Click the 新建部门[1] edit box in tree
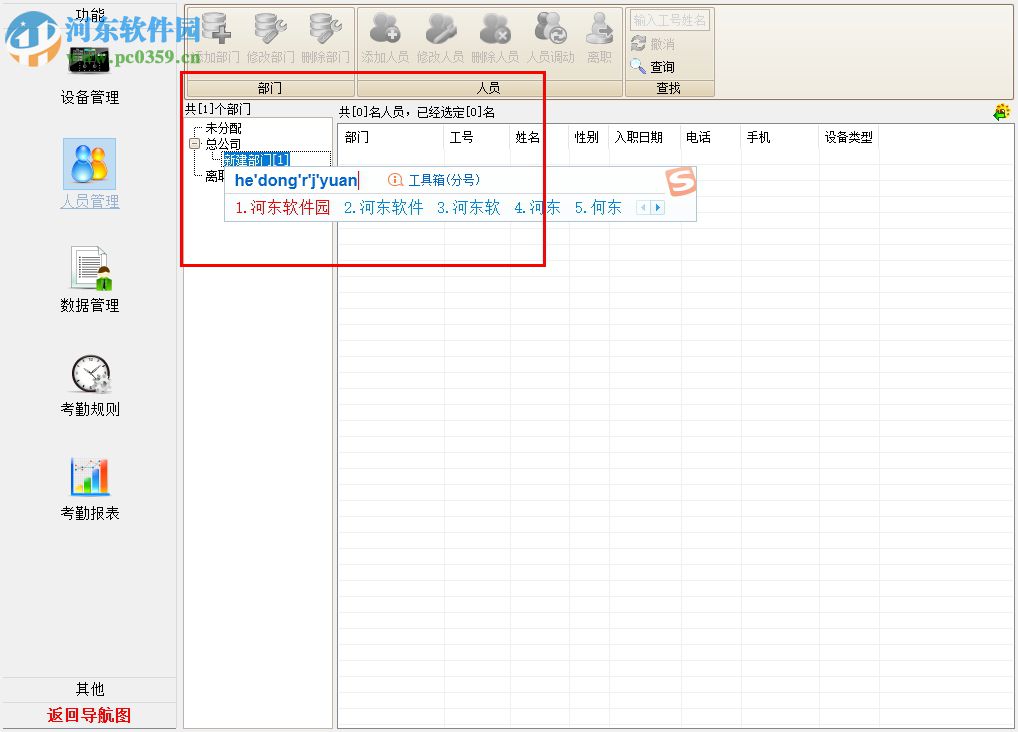This screenshot has width=1018, height=732. [x=276, y=159]
